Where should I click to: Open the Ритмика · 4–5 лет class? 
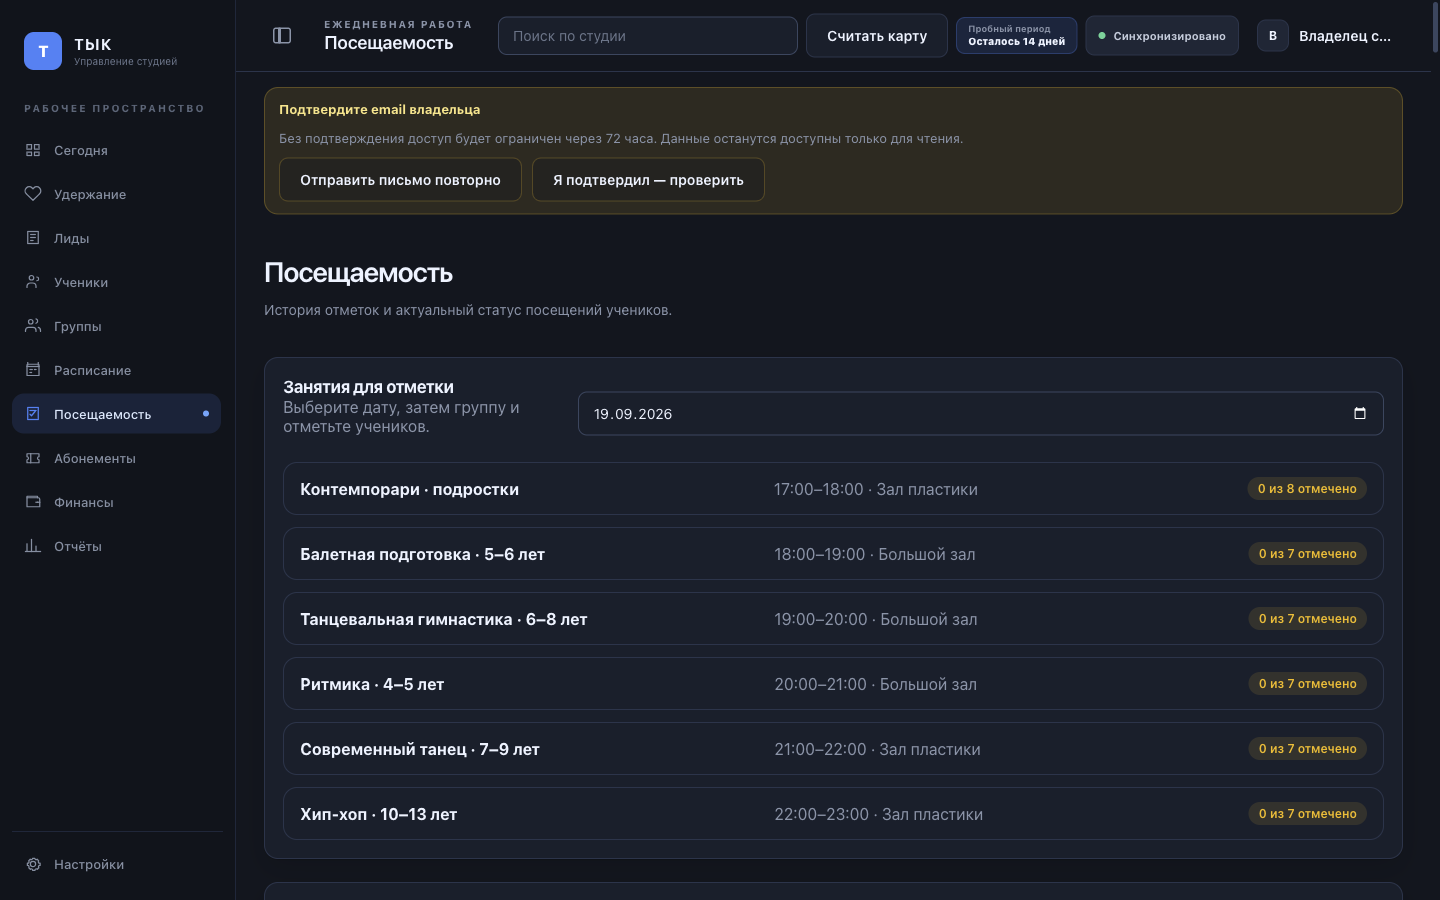(833, 684)
